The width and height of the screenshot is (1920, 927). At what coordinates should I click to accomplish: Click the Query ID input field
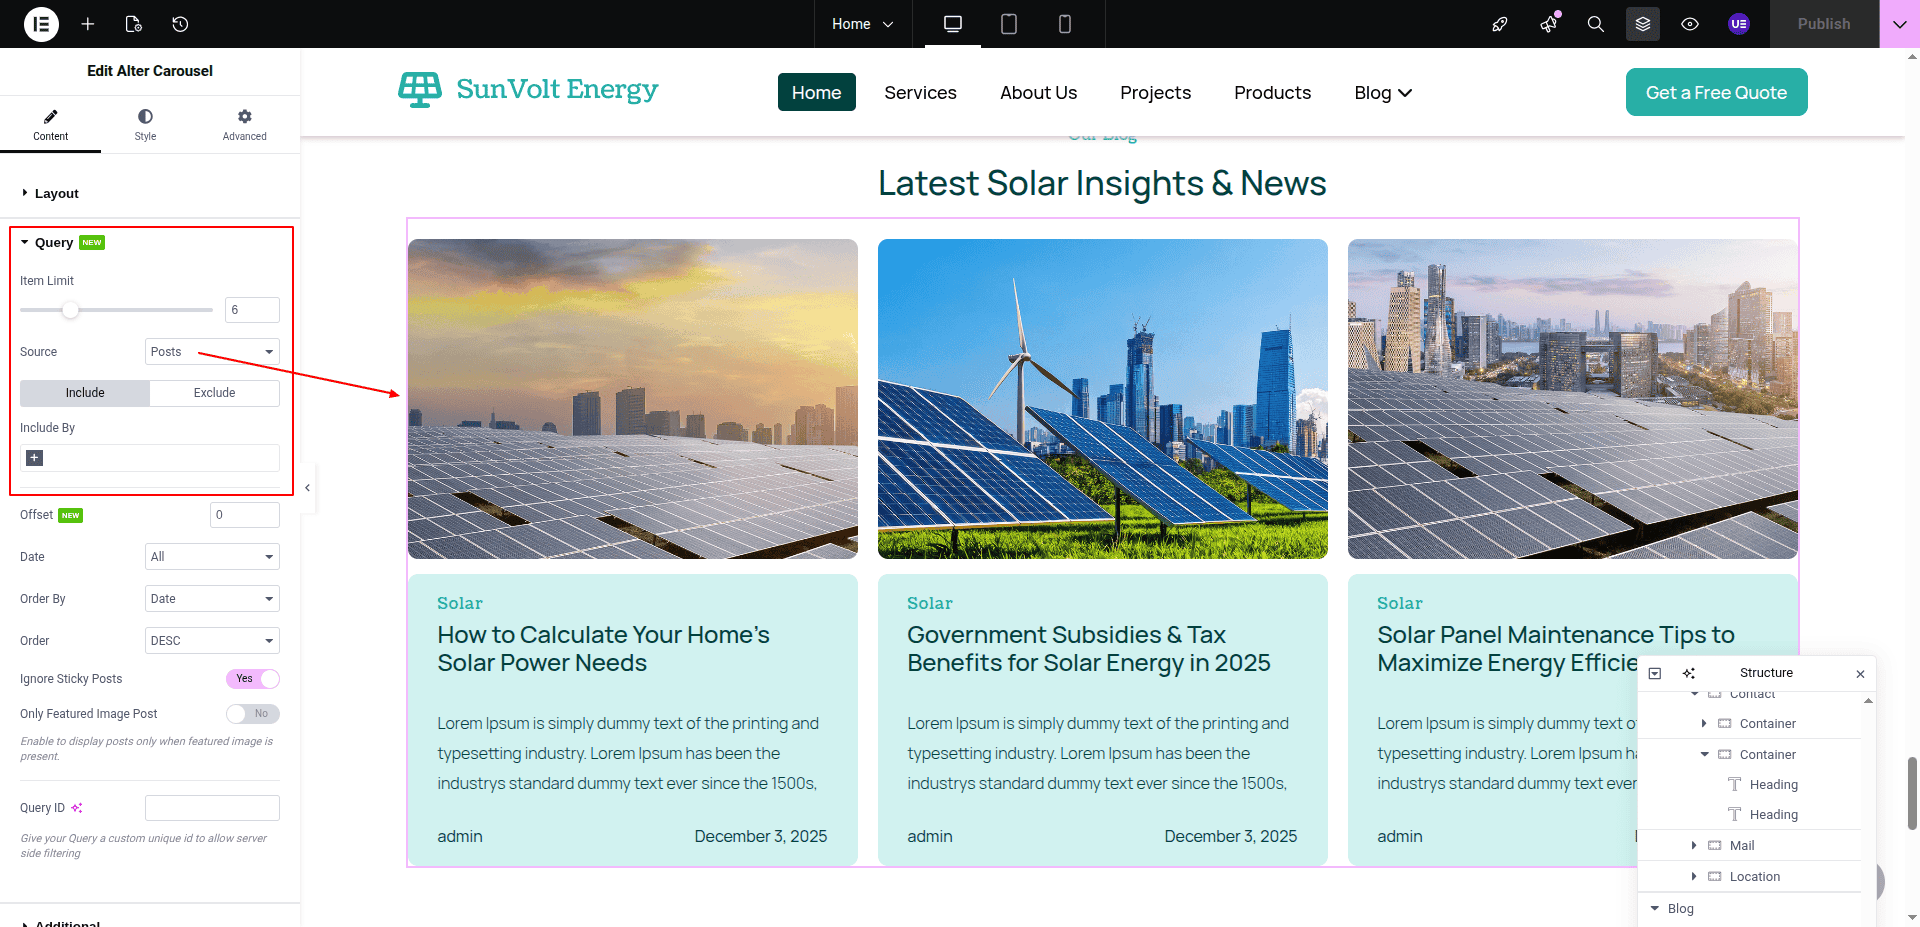212,808
